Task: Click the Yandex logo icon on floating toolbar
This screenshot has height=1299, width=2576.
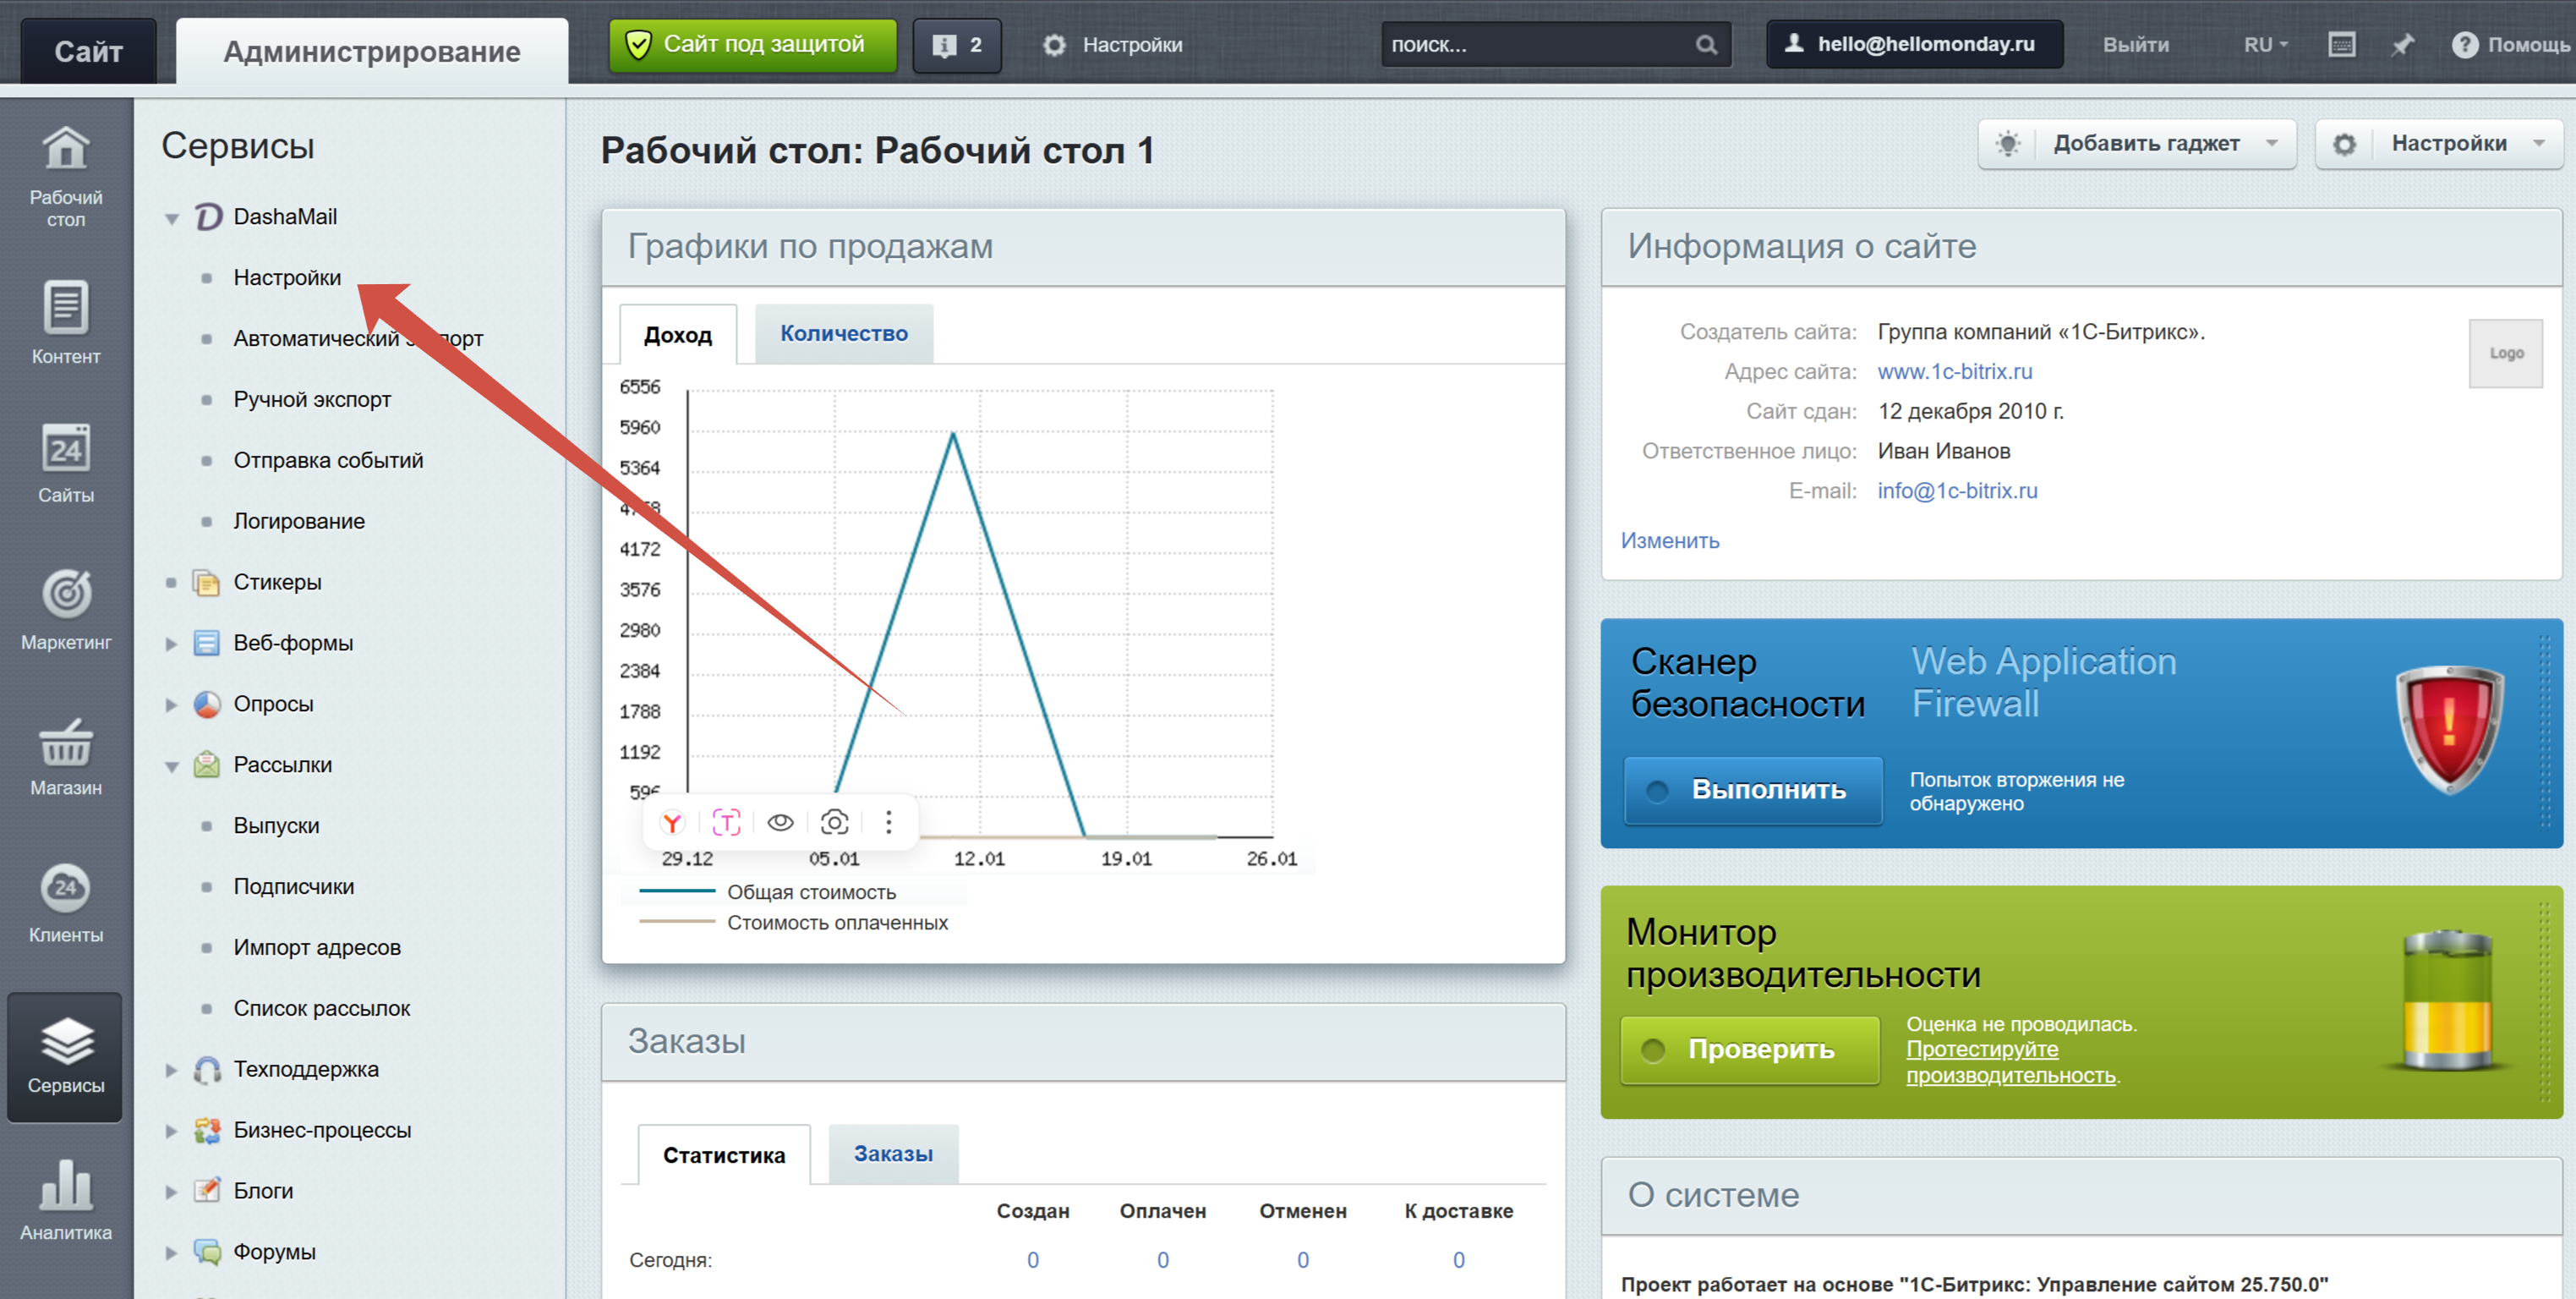Action: [x=672, y=822]
